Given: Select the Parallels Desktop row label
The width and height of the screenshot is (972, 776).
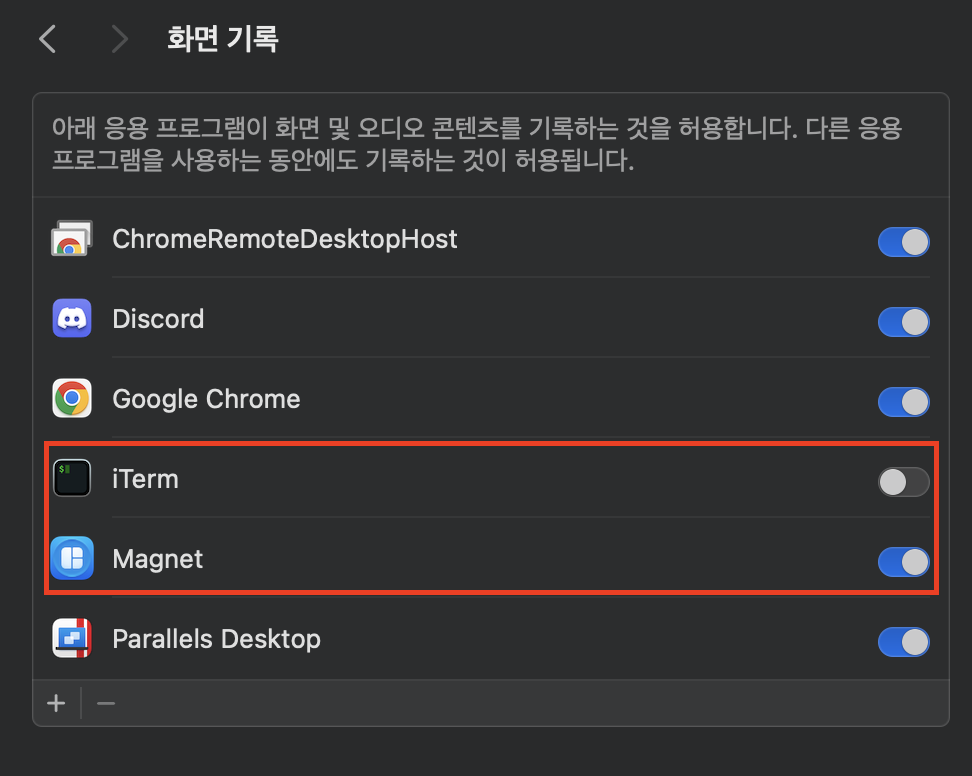Looking at the screenshot, I should coord(216,639).
